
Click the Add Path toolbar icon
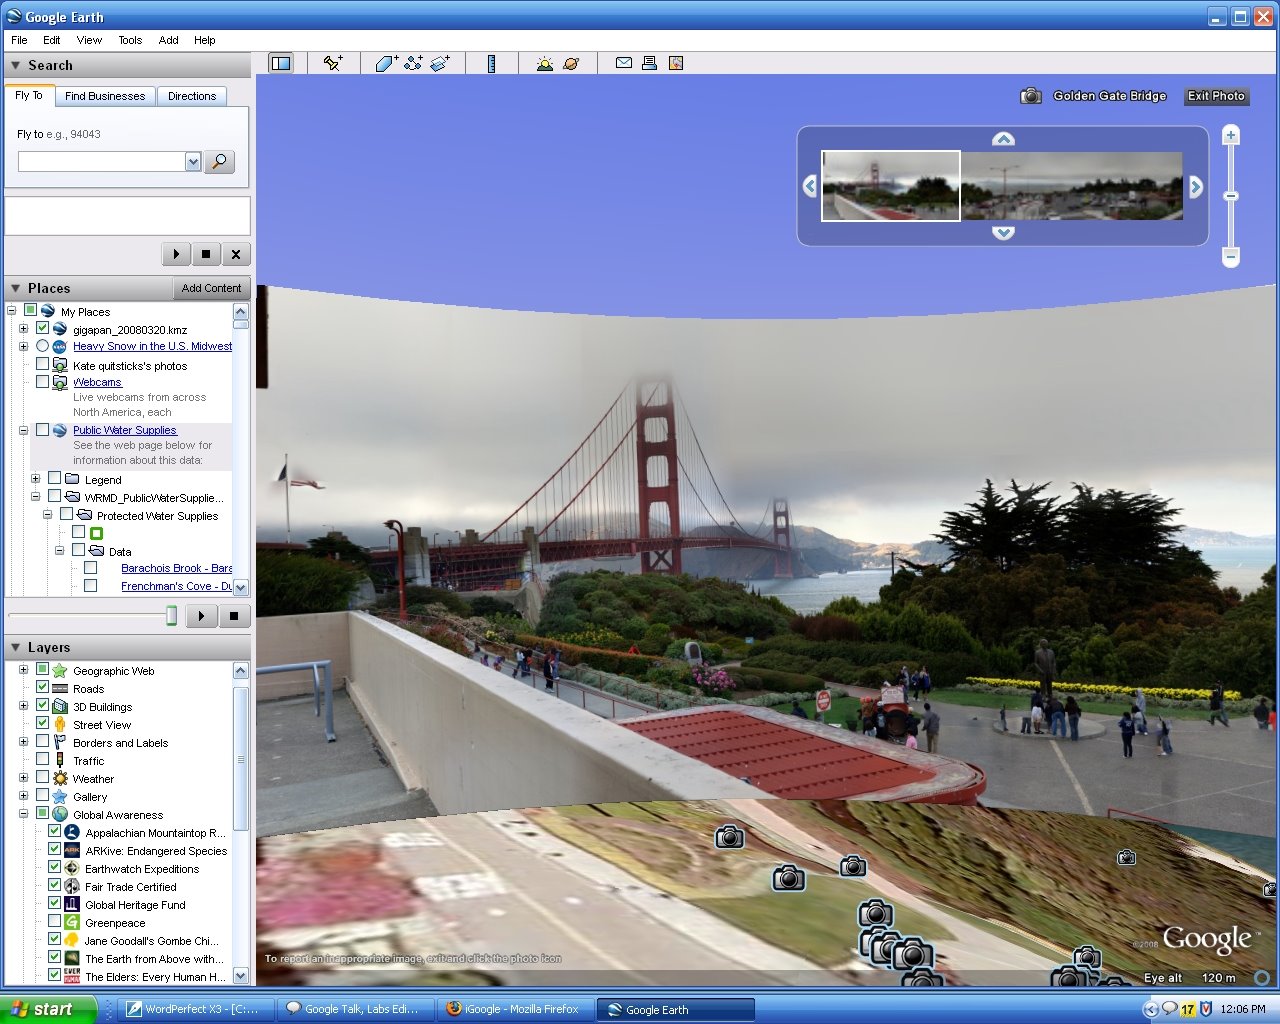click(x=414, y=63)
